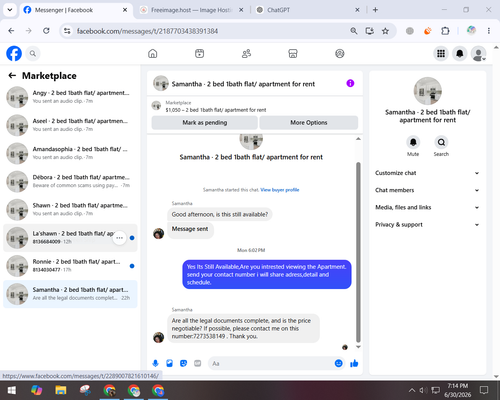
Task: Open the View buyer profile link
Action: (280, 190)
